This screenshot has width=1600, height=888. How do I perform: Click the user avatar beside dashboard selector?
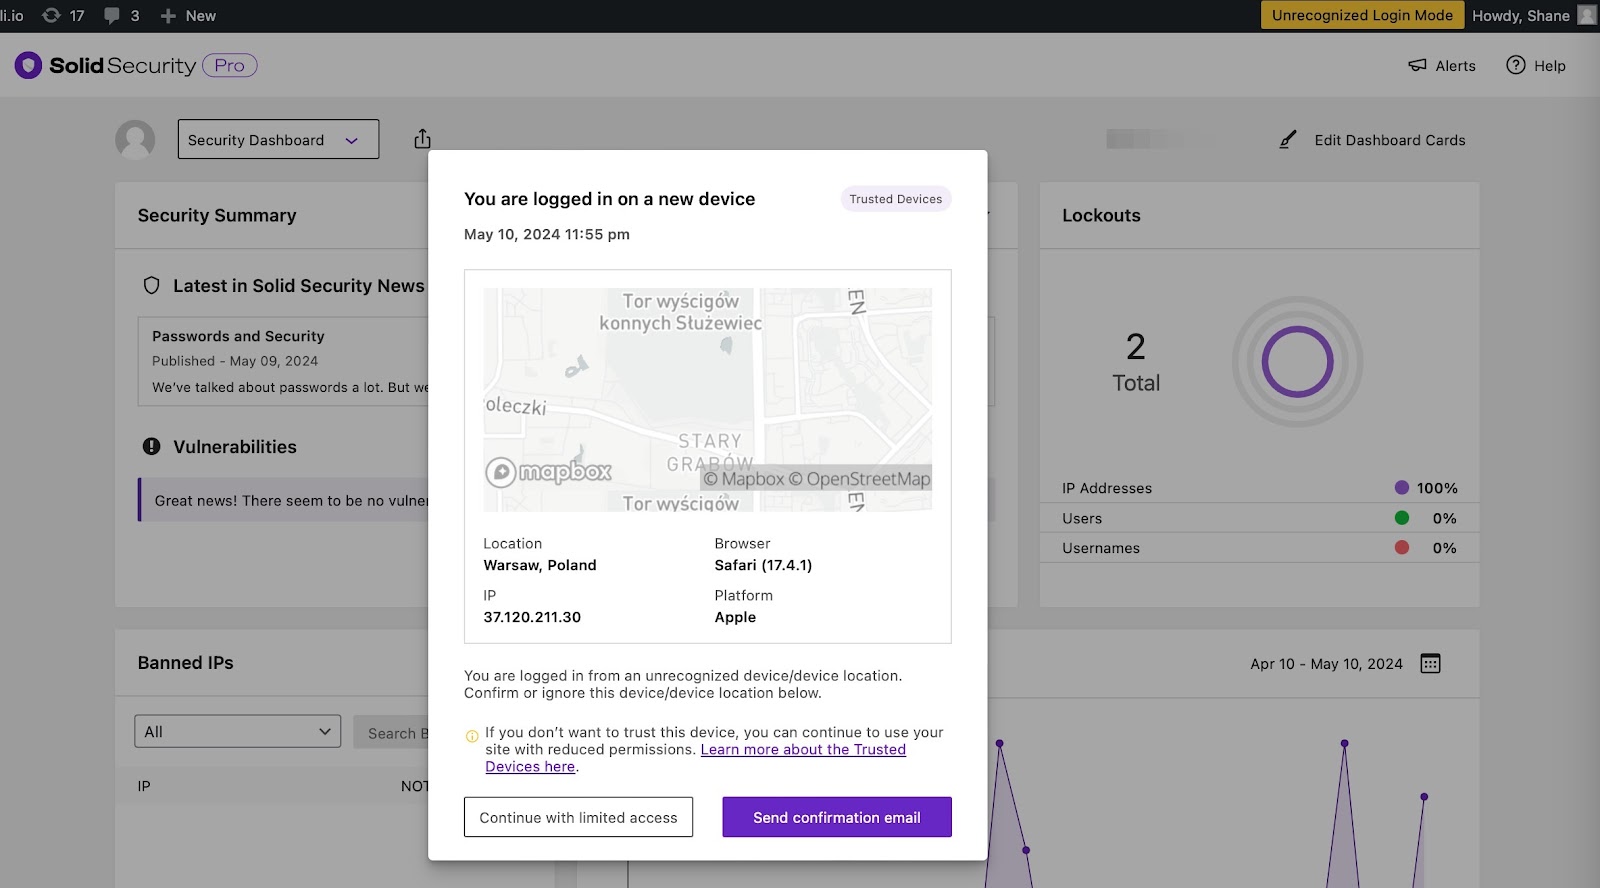[135, 140]
